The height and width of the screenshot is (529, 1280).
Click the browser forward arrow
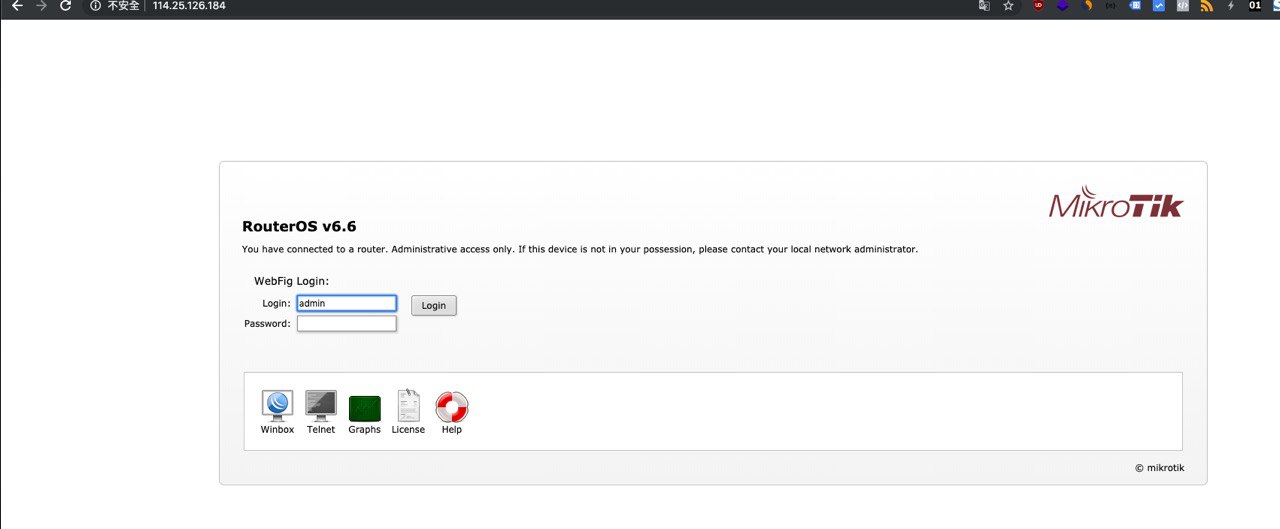click(41, 5)
